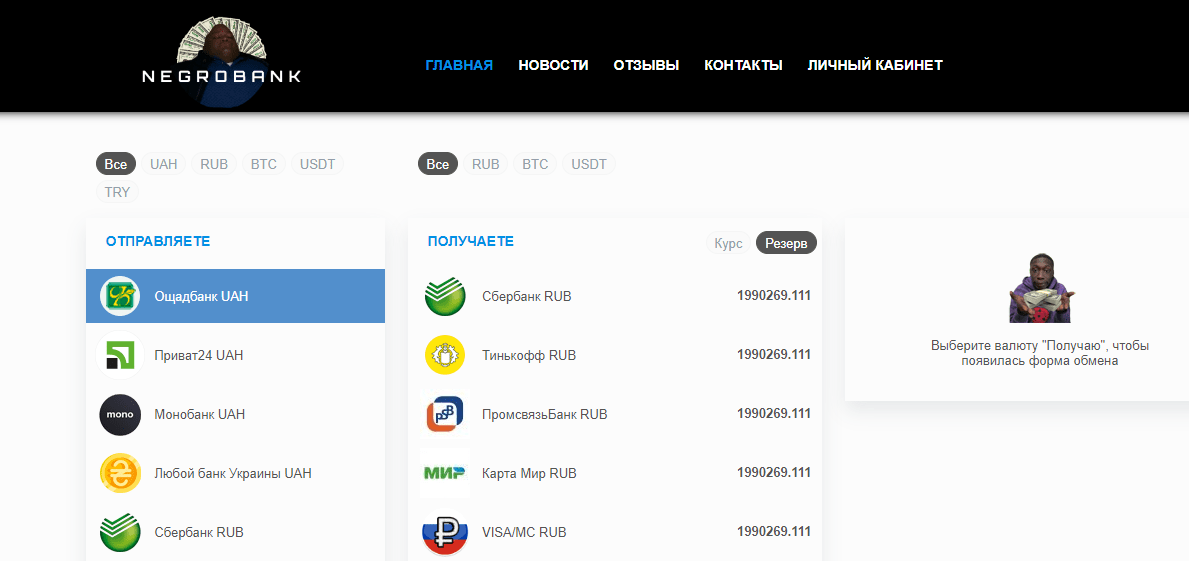Choose Сбербанк RUB to receive

615,296
